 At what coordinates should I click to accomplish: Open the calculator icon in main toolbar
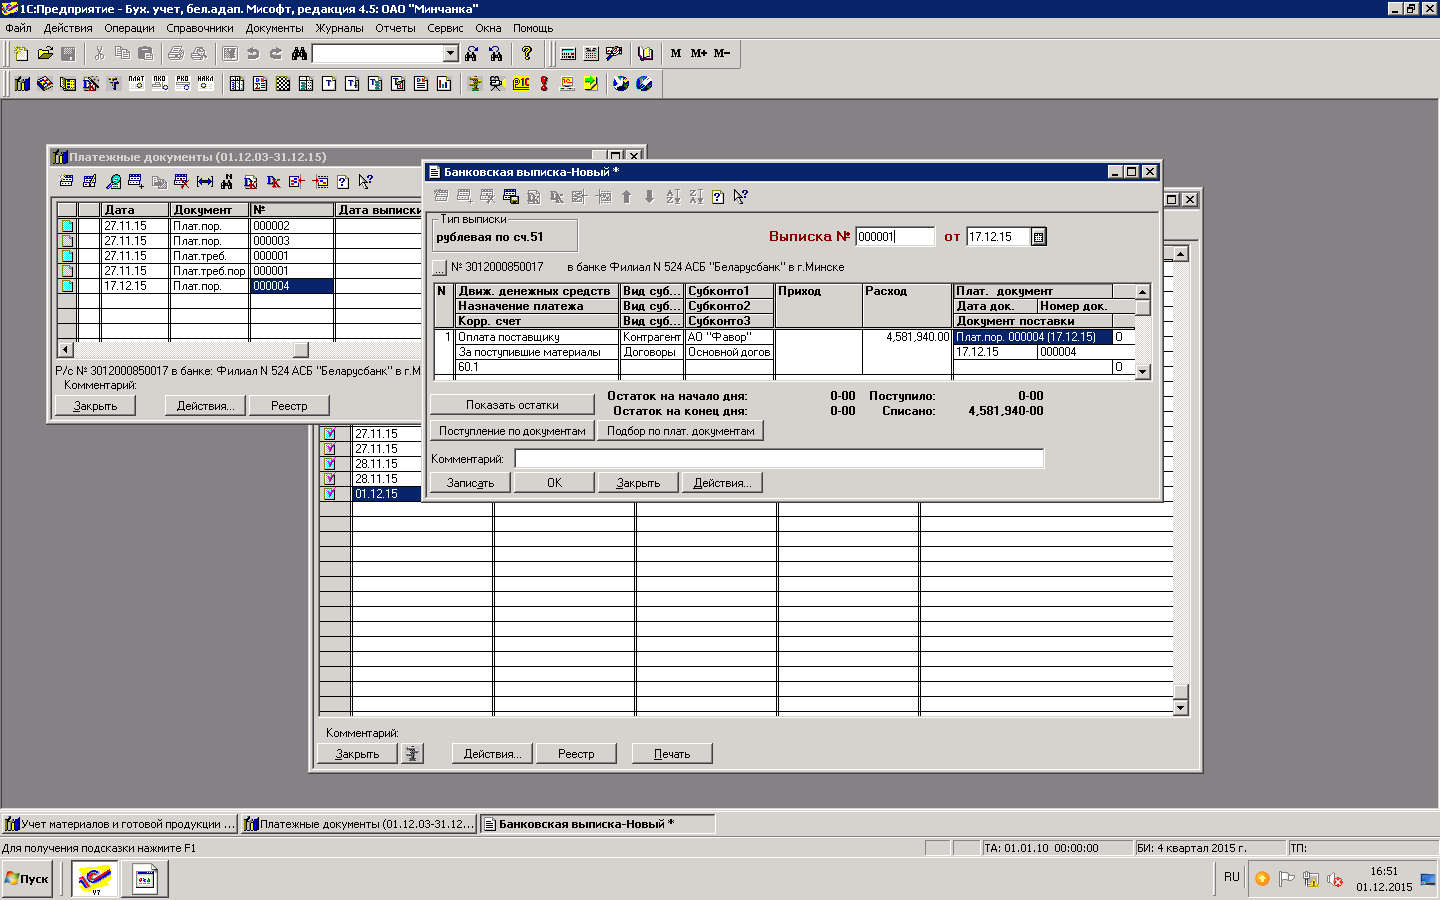pyautogui.click(x=568, y=53)
